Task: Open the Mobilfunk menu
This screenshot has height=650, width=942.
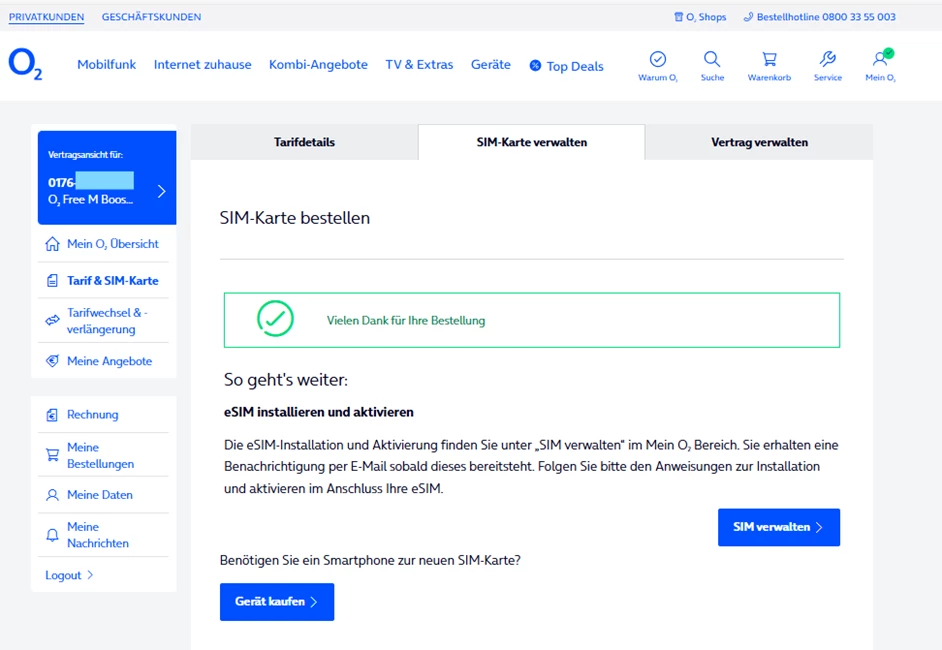Action: (x=106, y=64)
